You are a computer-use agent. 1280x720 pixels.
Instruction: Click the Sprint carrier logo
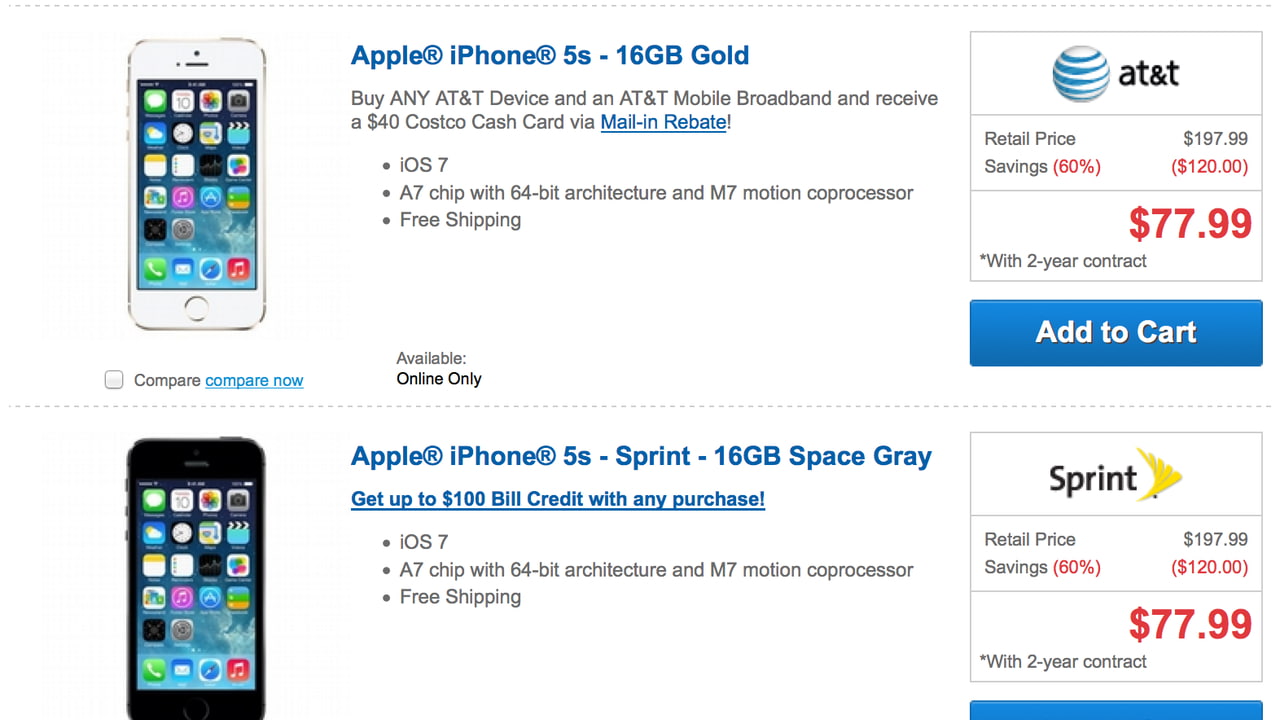point(1115,475)
